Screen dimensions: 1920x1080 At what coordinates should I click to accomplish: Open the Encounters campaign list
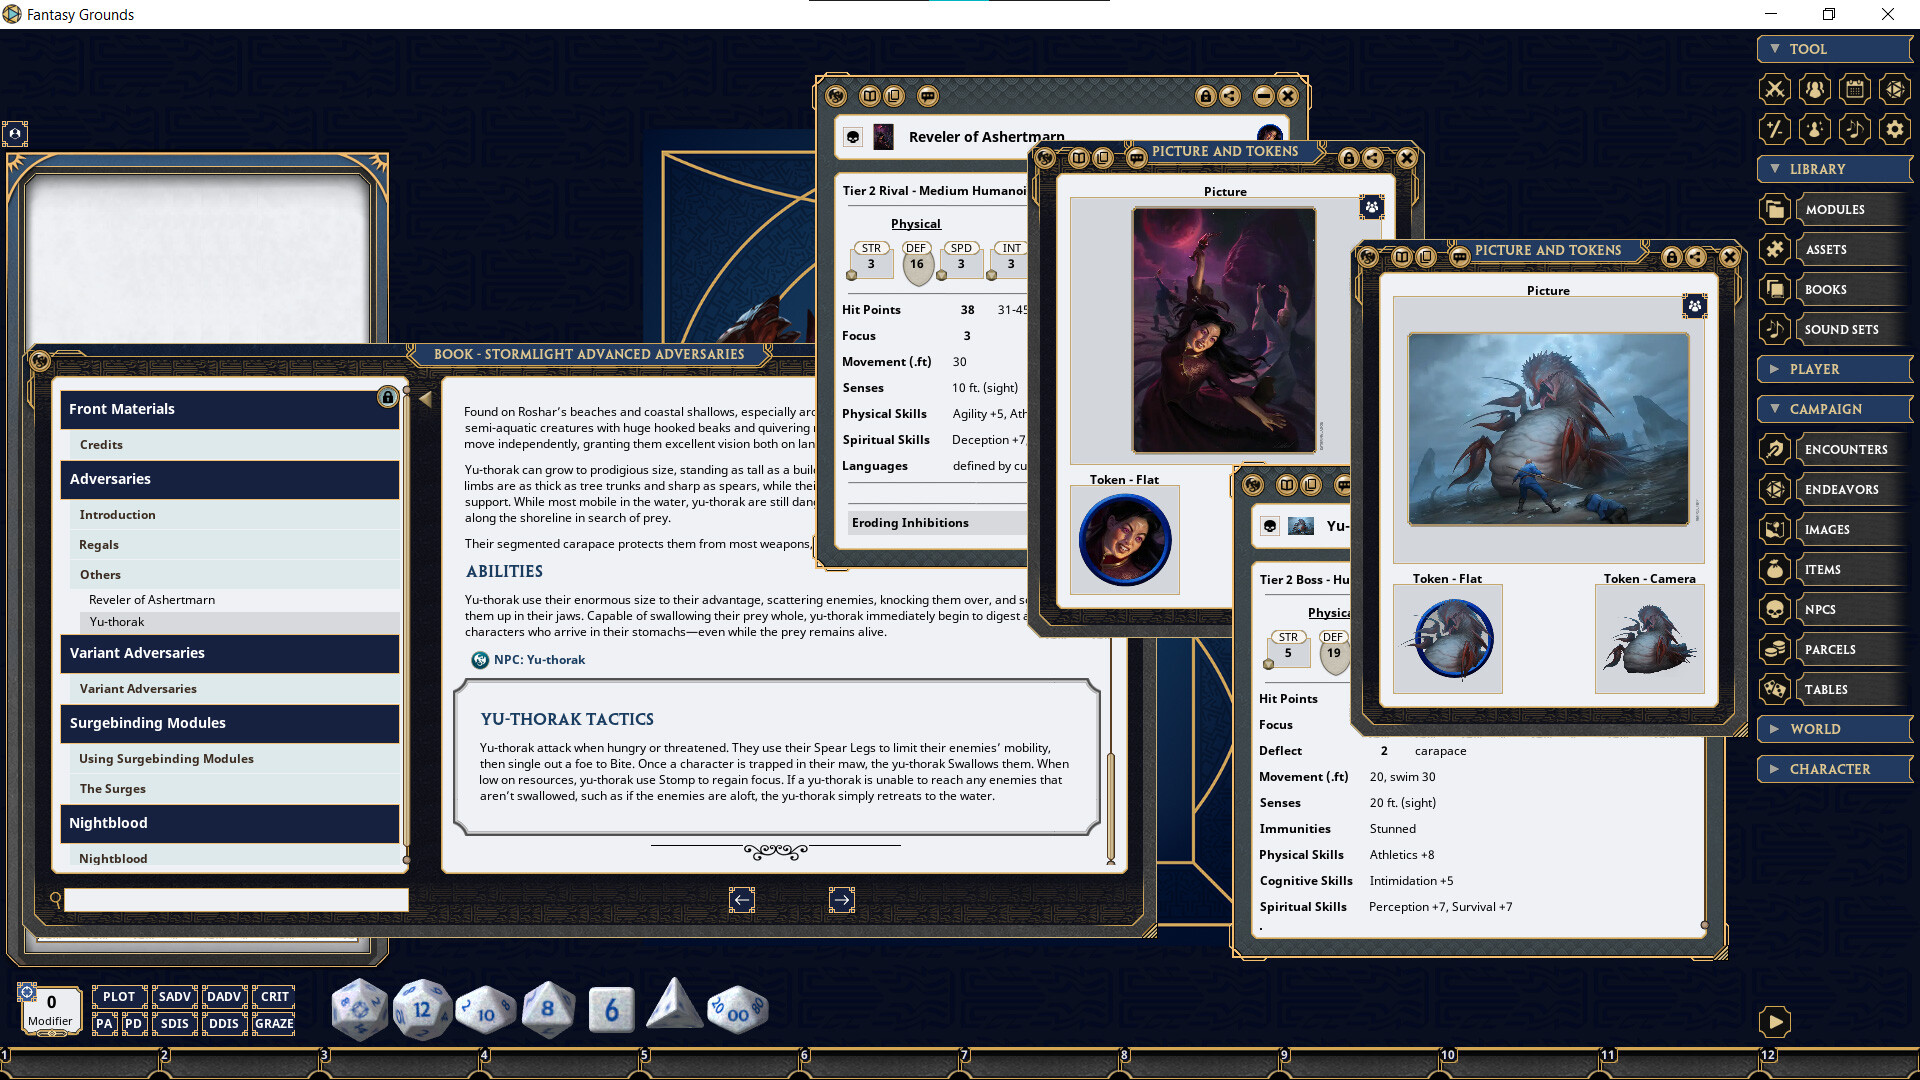pyautogui.click(x=1847, y=449)
